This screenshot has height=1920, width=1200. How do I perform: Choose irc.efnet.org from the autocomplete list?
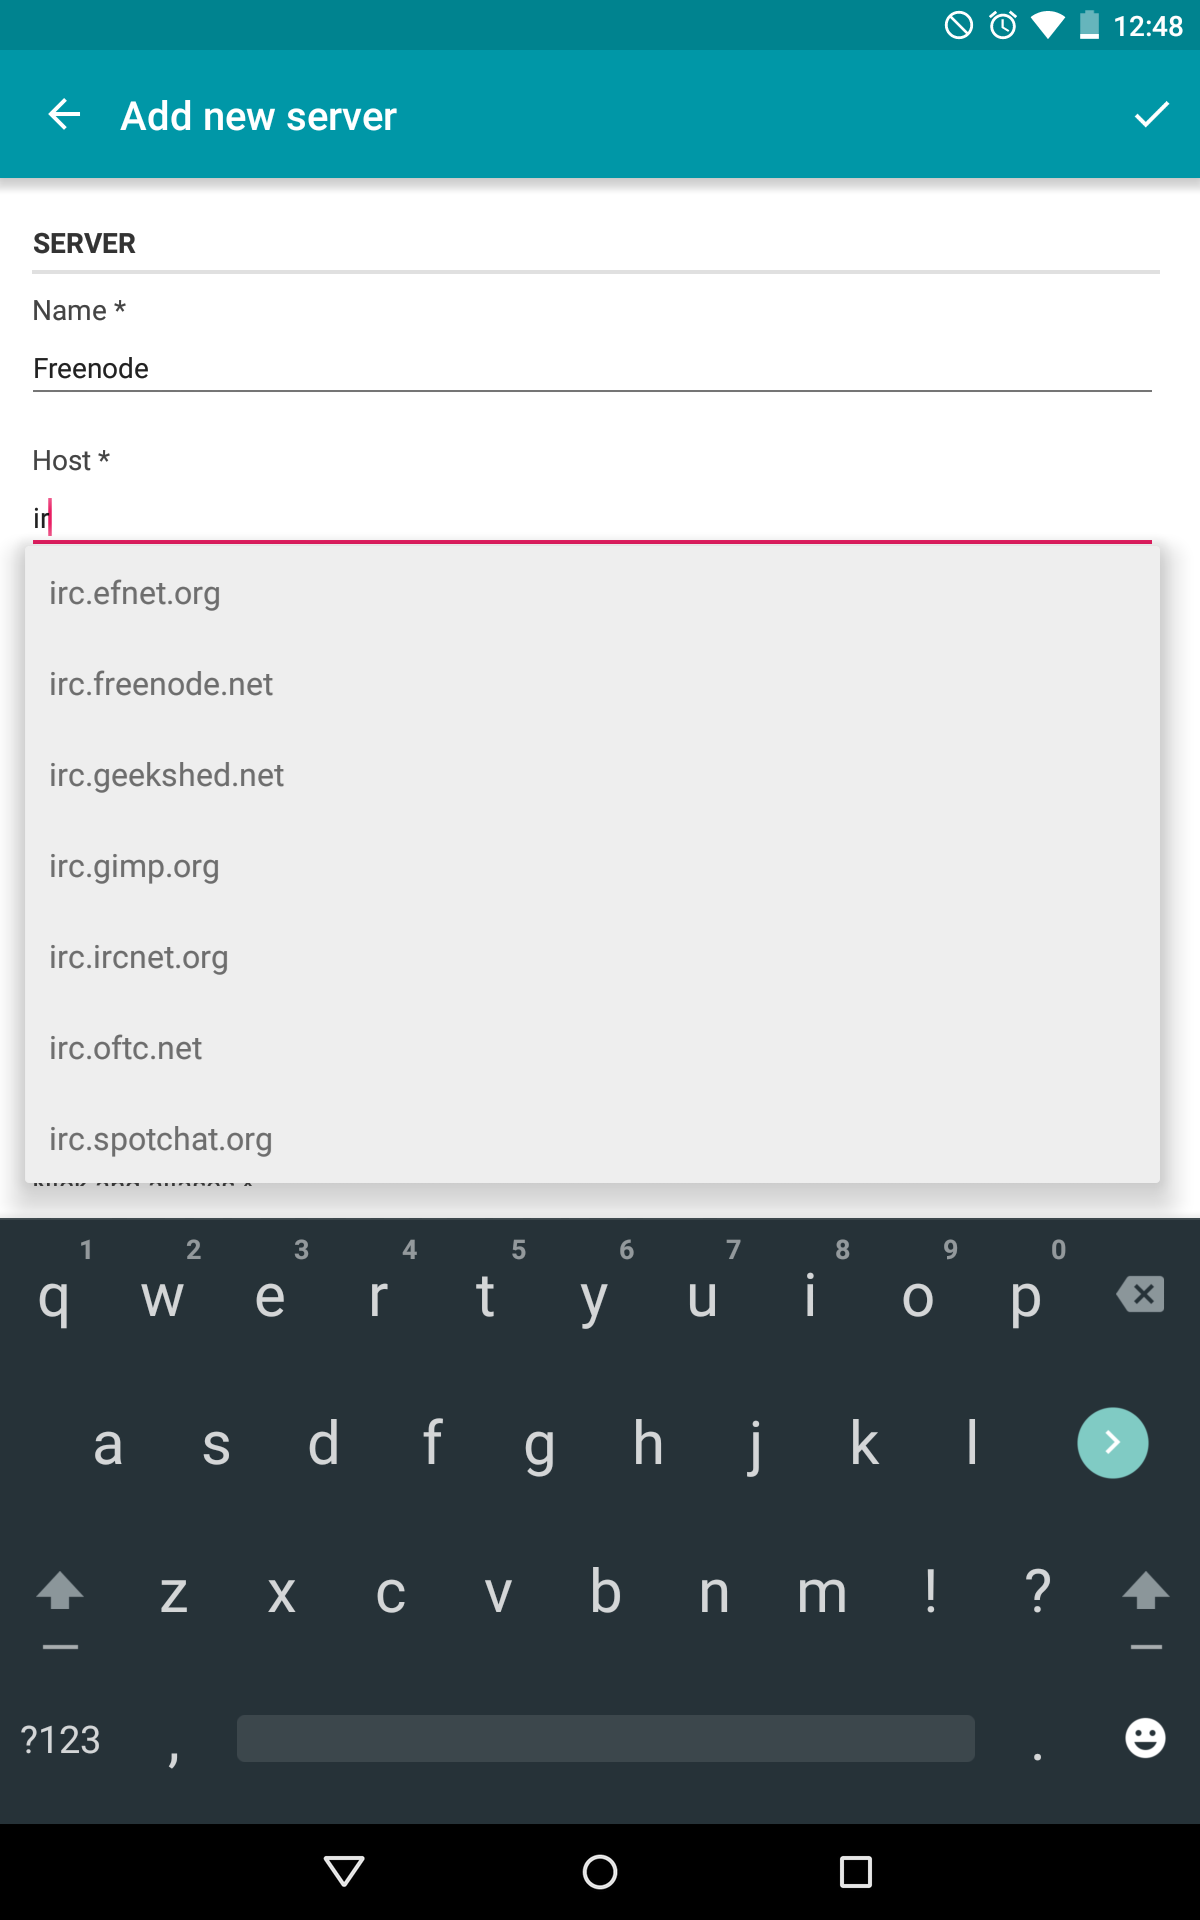(592, 593)
